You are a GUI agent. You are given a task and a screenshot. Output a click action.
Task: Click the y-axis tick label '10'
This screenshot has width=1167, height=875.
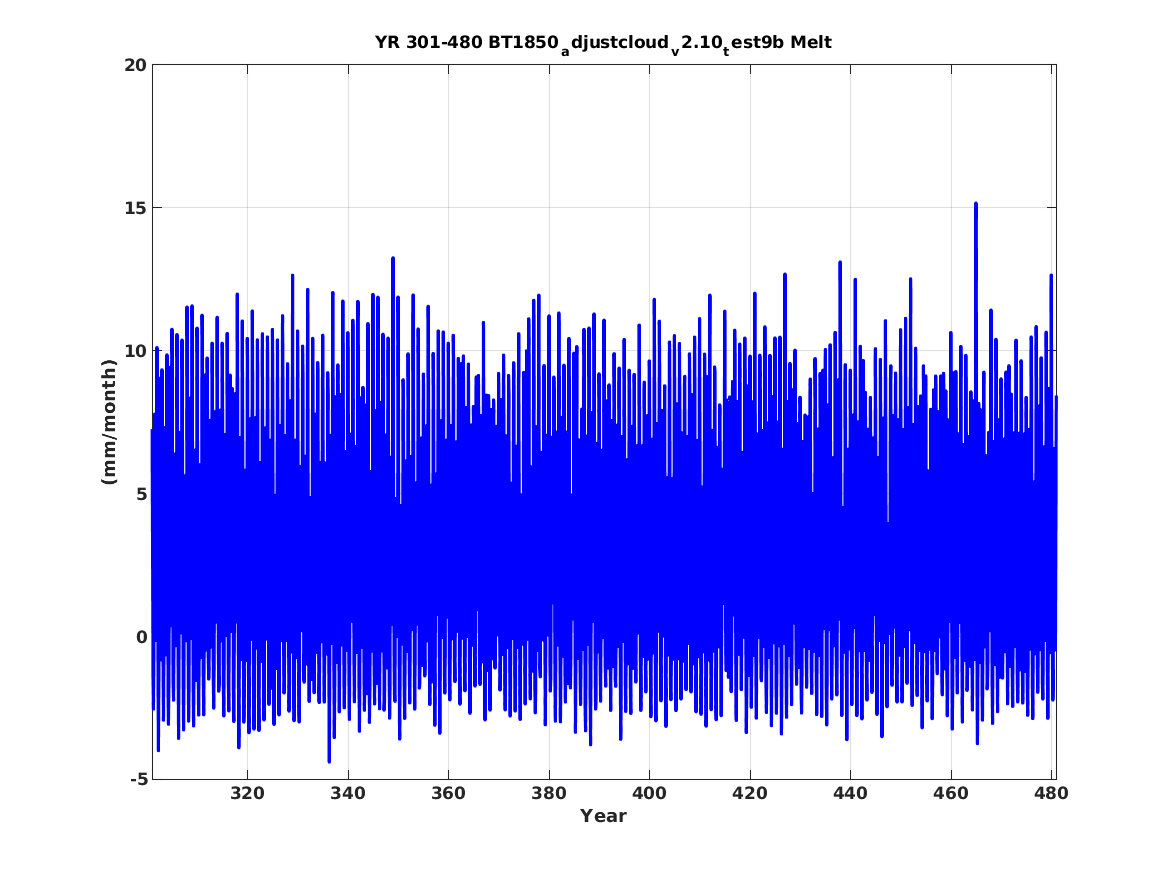pyautogui.click(x=135, y=350)
